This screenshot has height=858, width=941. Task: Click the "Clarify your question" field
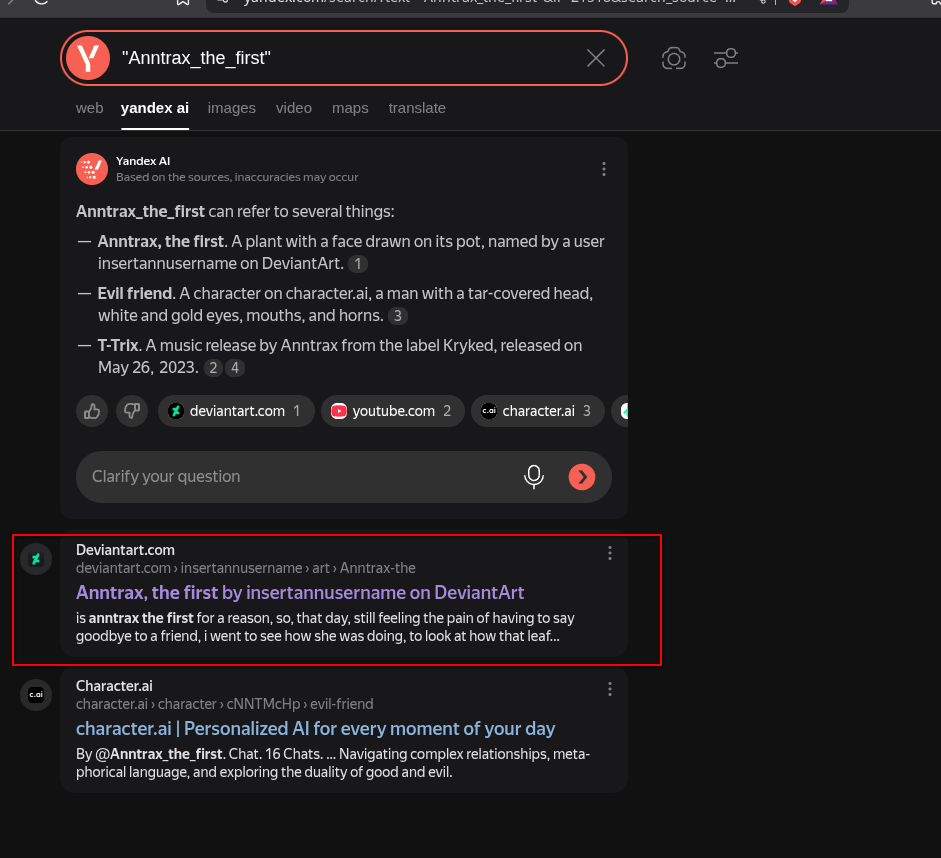pos(300,477)
